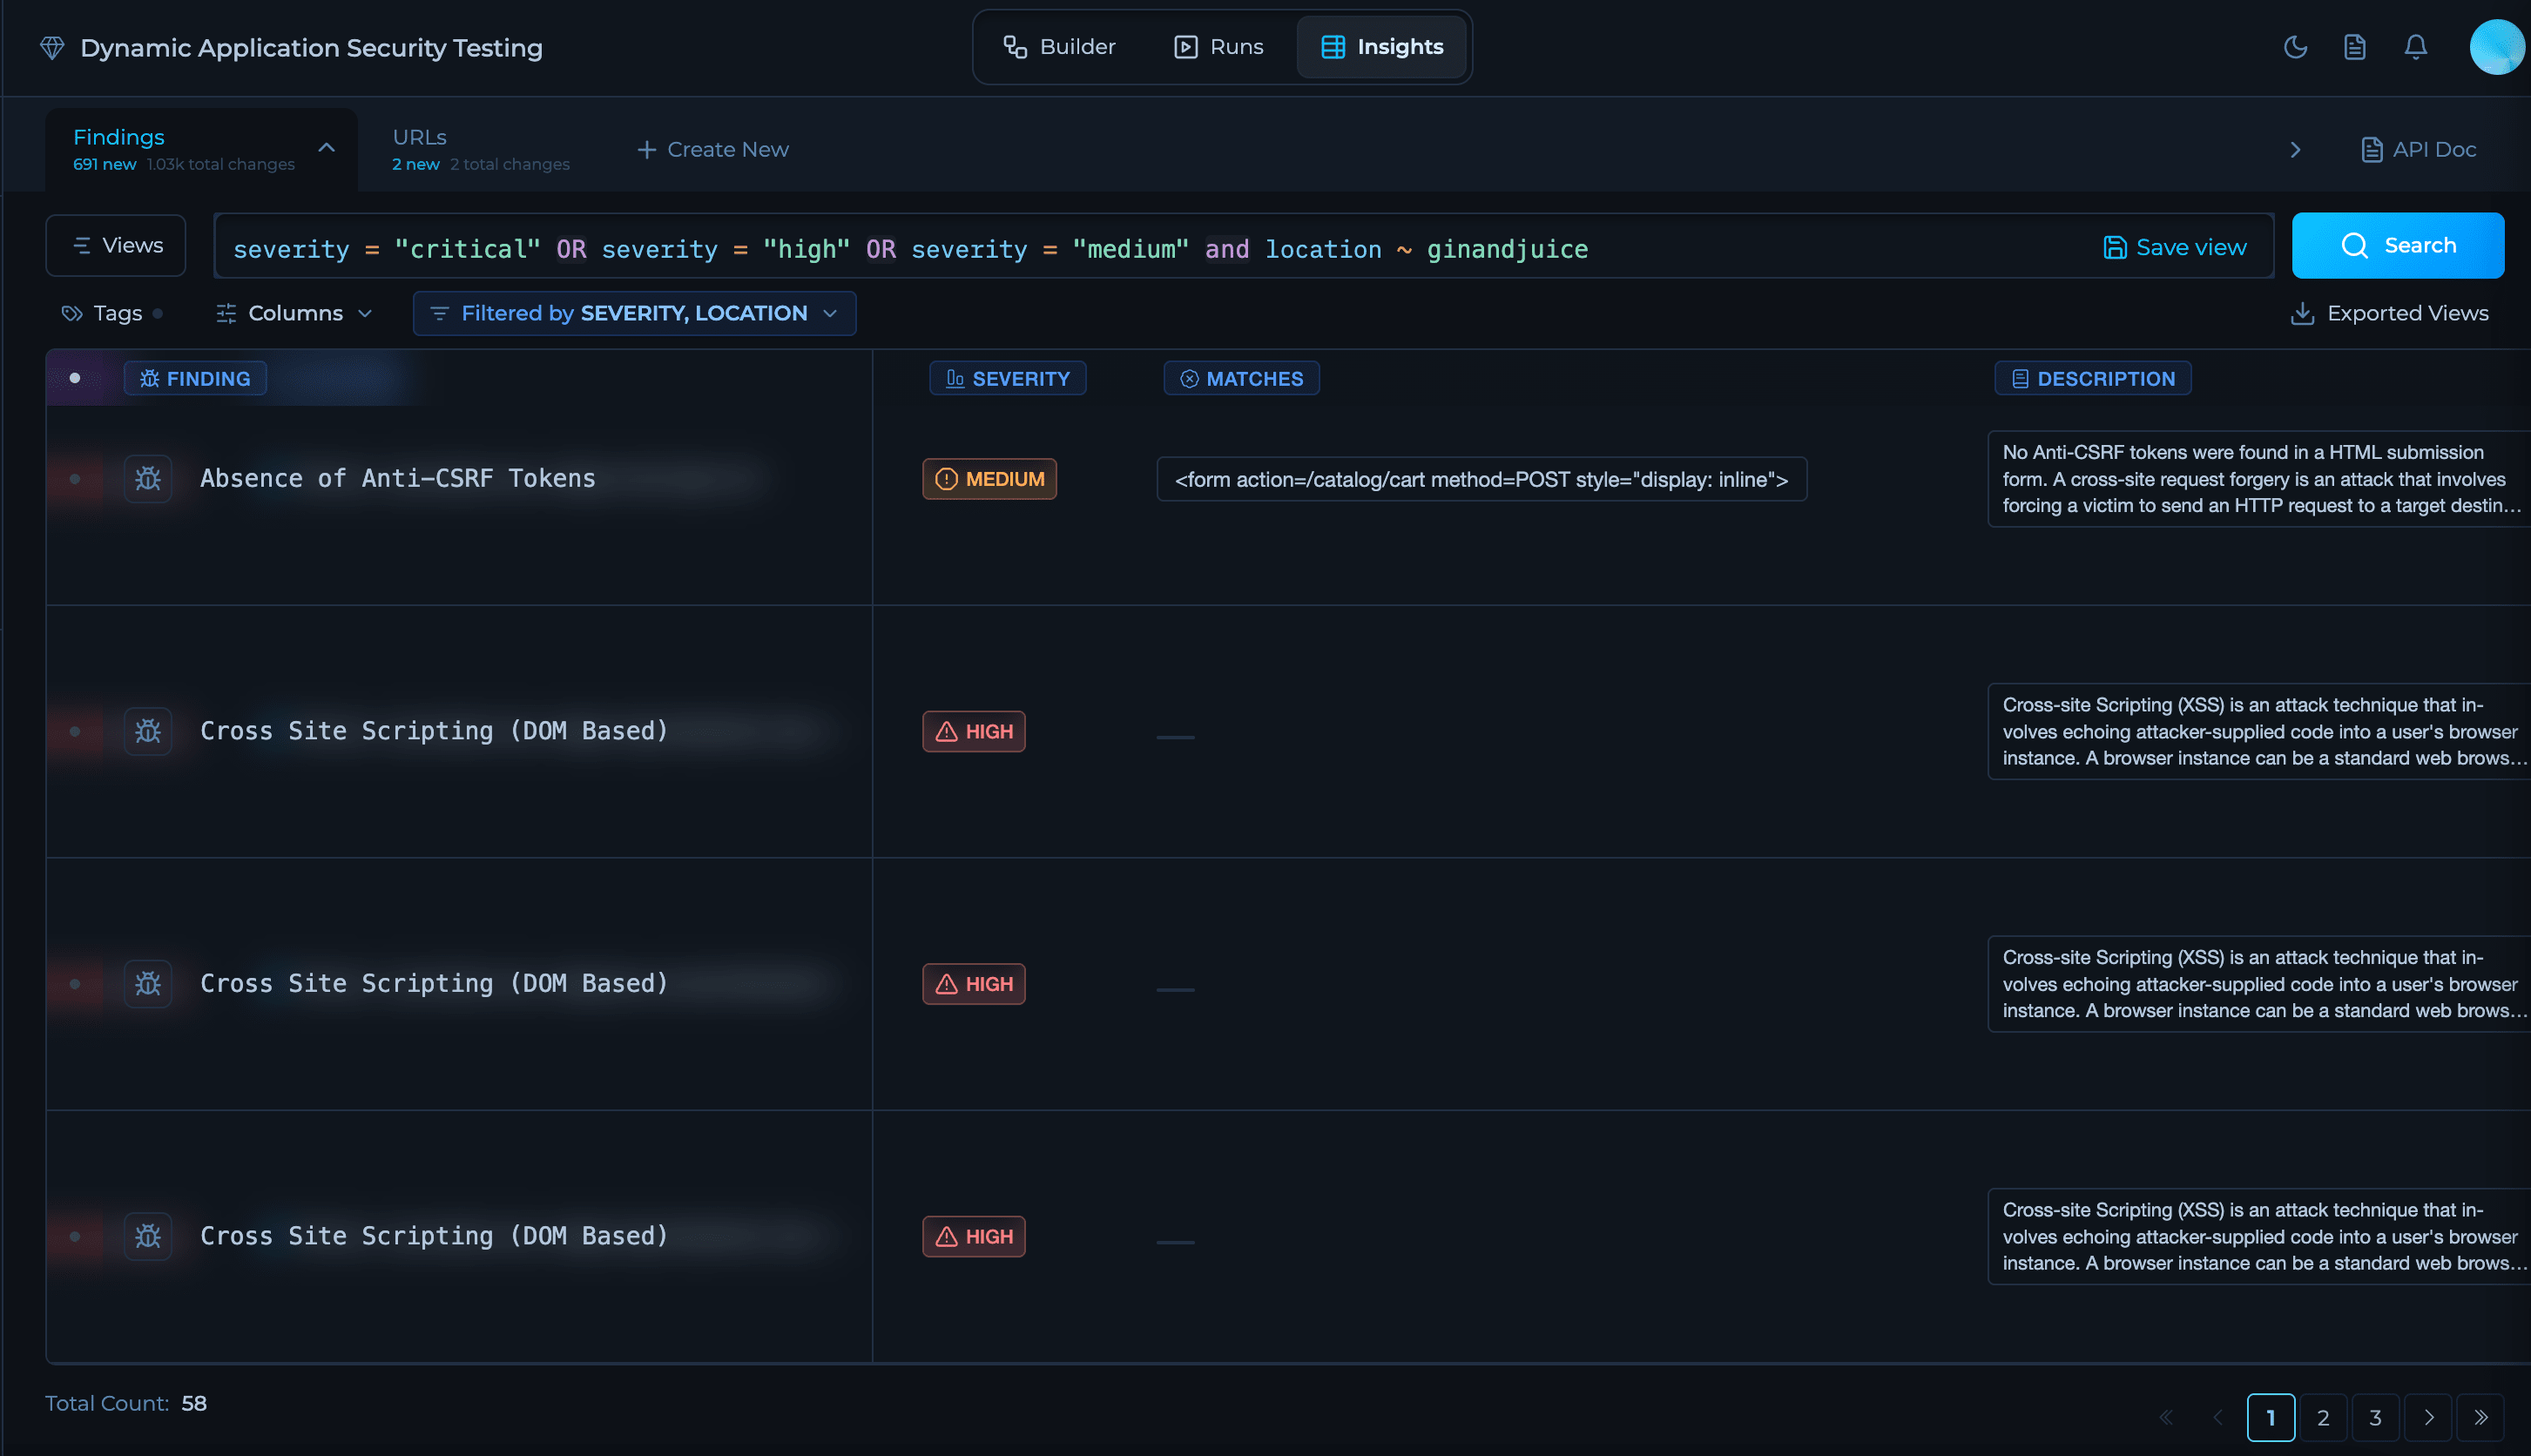
Task: Click the MEDIUM severity badge
Action: point(989,479)
